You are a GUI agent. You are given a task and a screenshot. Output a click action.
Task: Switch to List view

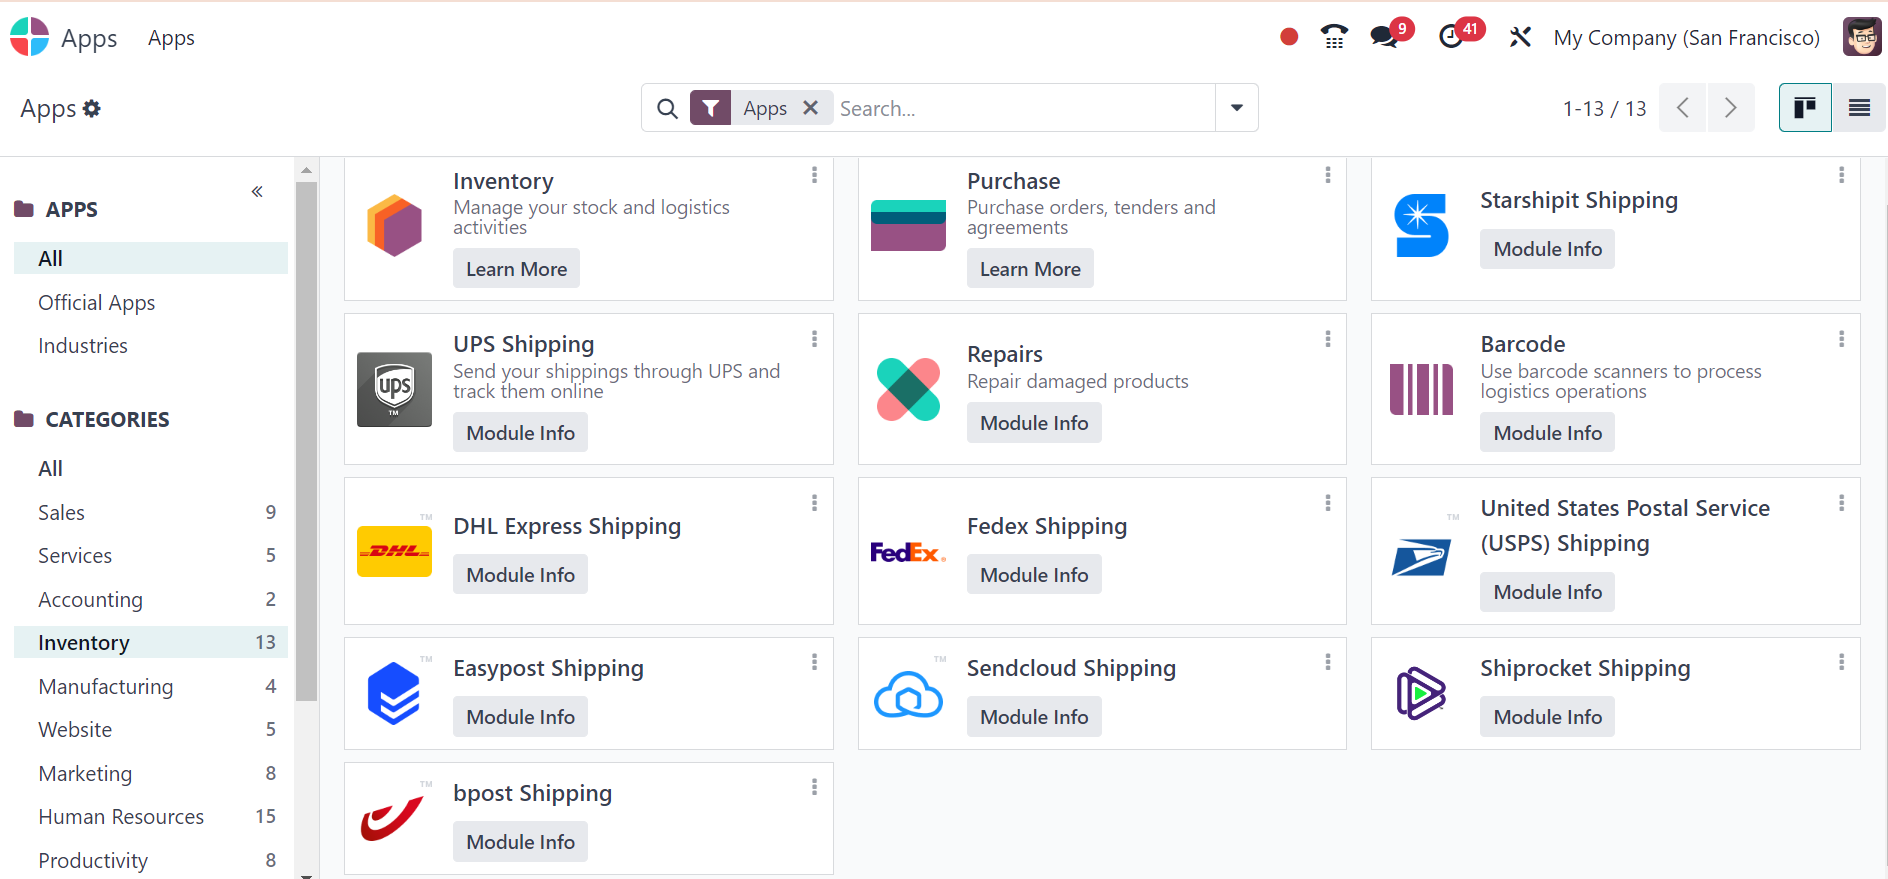pos(1859,108)
